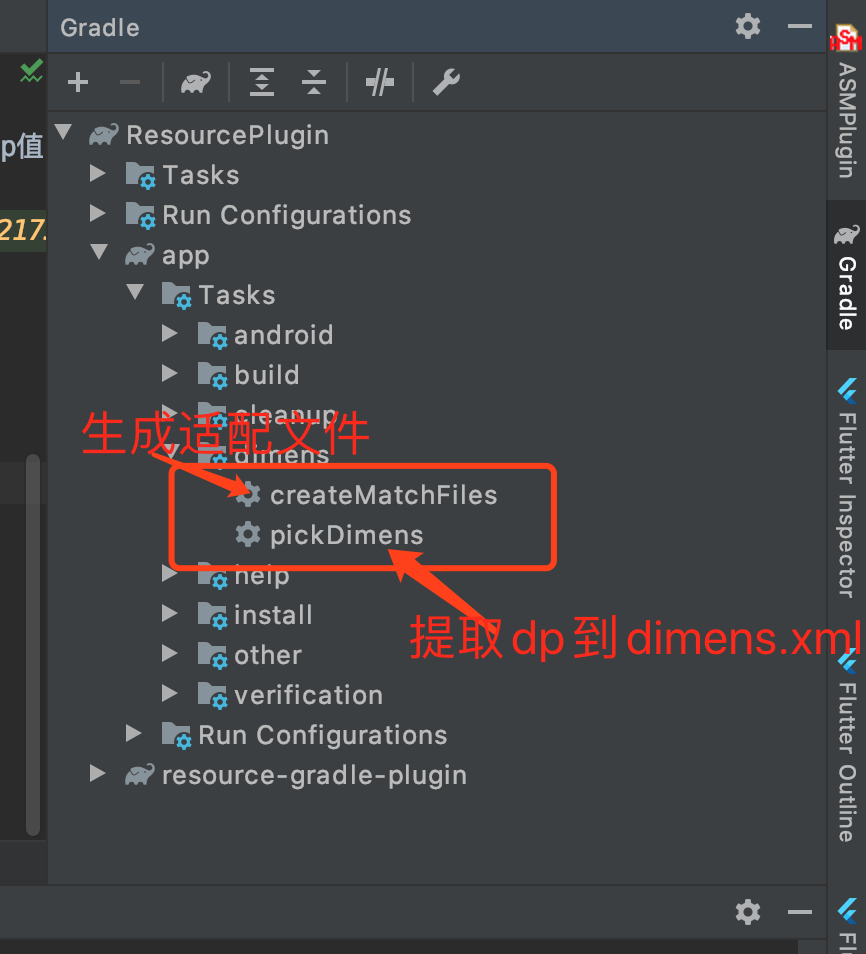Image resolution: width=866 pixels, height=954 pixels.
Task: Select the verification group label
Action: pyautogui.click(x=309, y=695)
